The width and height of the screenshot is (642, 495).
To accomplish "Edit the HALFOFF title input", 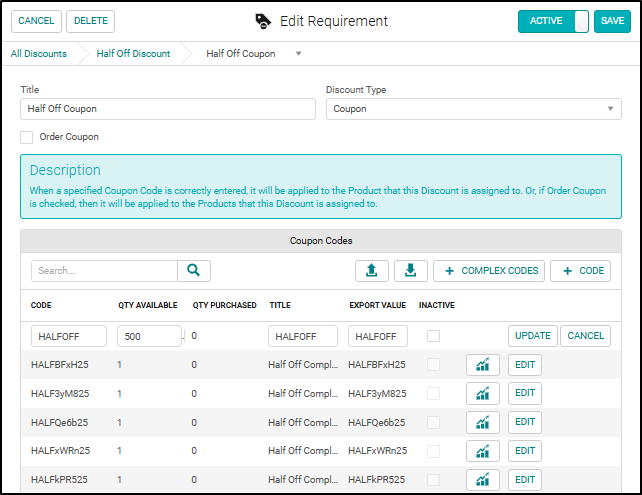I will click(303, 337).
